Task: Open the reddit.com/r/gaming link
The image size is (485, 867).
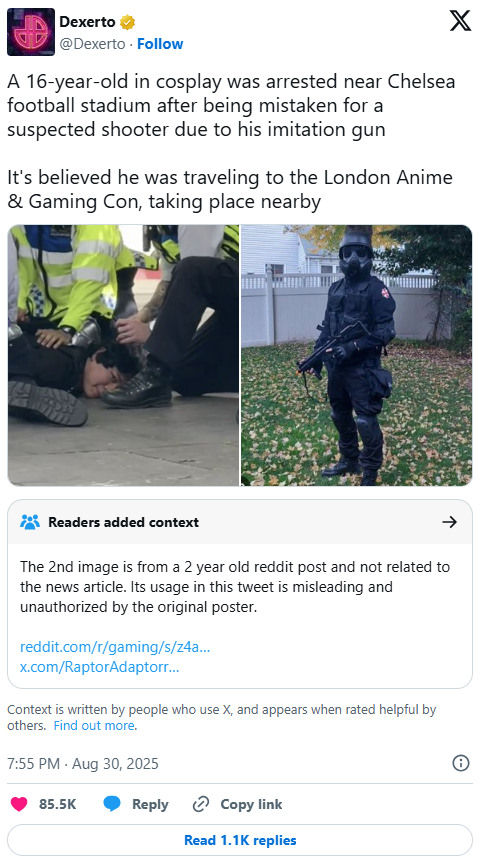Action: click(x=115, y=646)
